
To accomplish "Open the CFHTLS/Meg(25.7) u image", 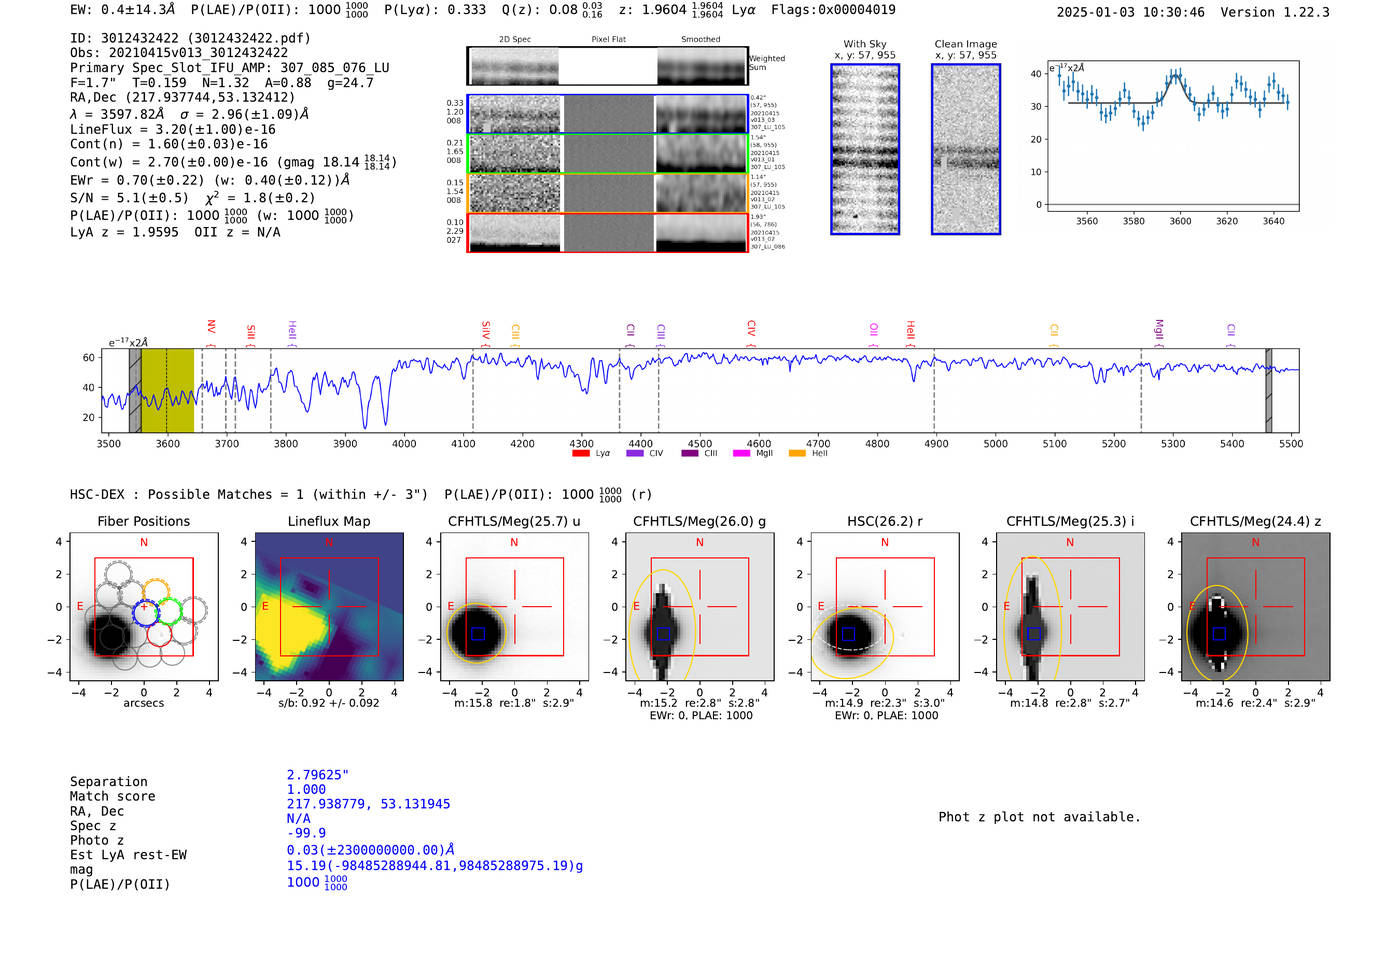I will [514, 606].
